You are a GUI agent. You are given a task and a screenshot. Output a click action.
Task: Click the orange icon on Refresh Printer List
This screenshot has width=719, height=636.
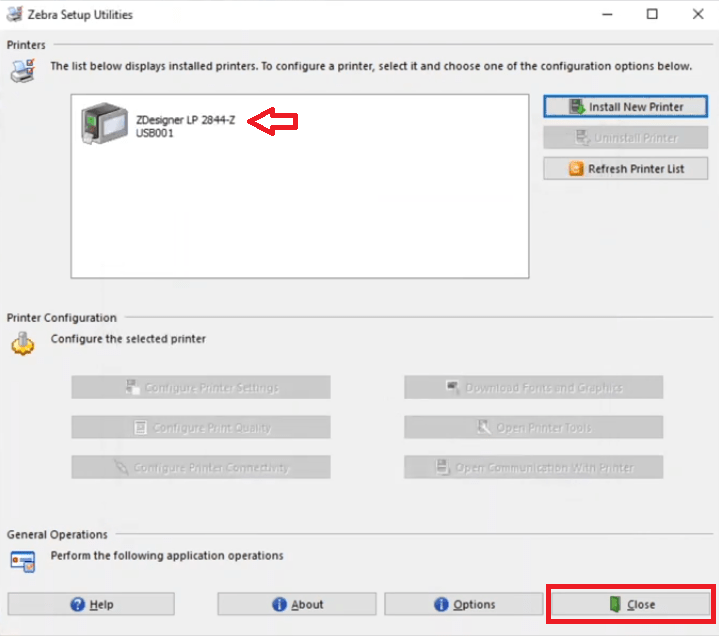(576, 169)
